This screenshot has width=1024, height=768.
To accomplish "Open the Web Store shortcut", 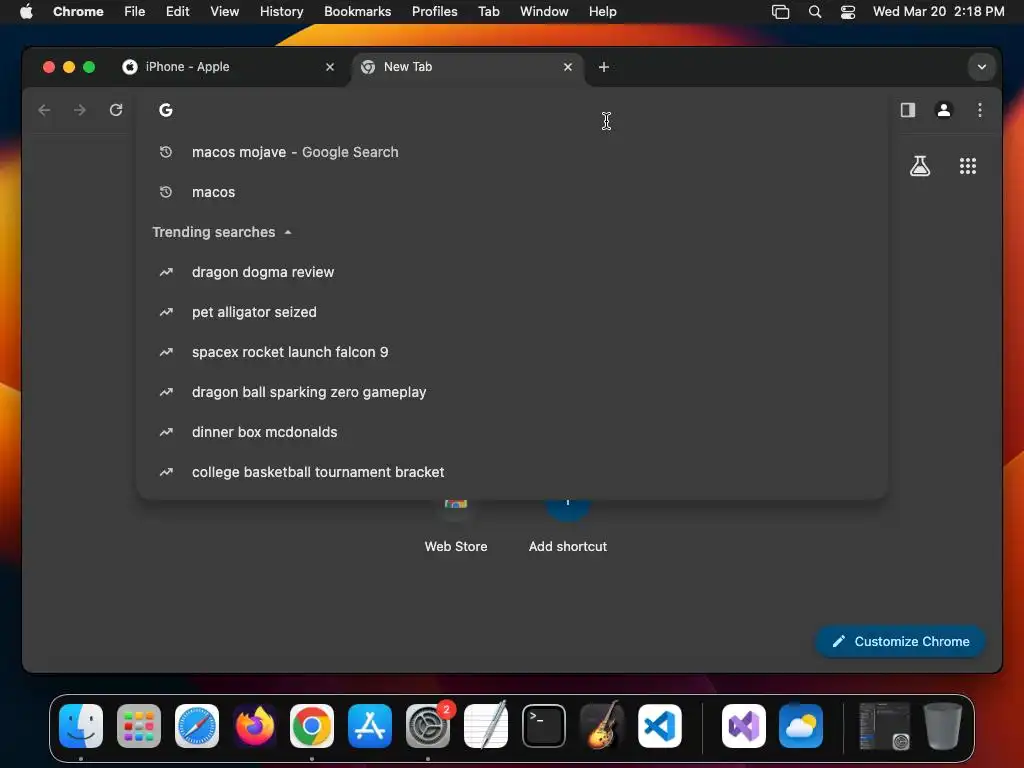I will coord(456,526).
